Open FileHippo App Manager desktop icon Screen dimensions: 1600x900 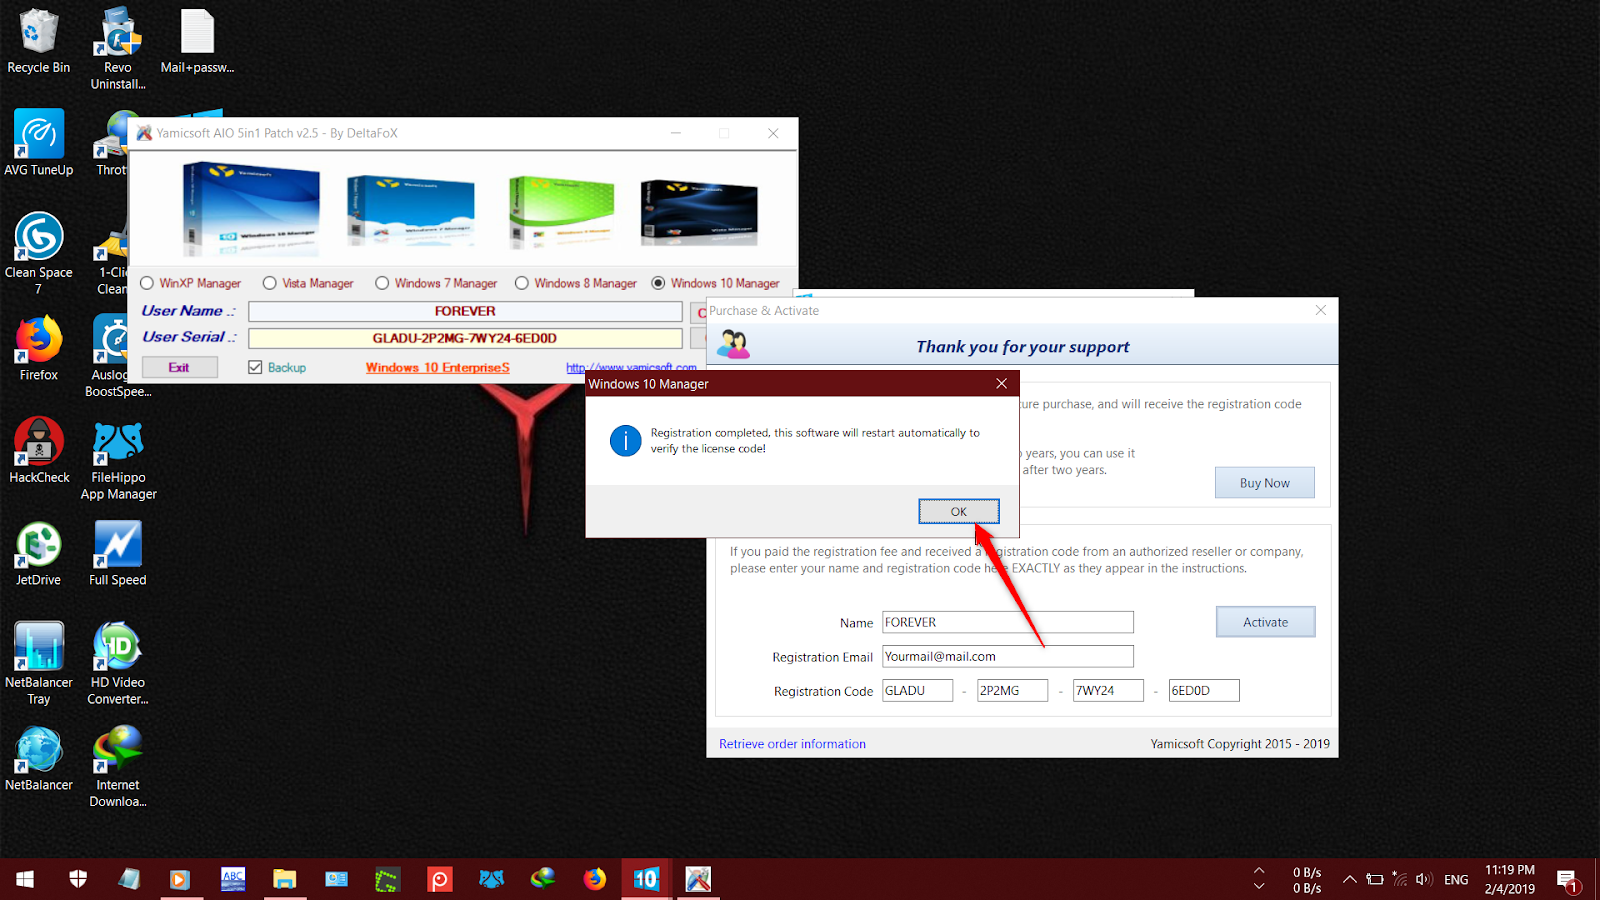118,460
